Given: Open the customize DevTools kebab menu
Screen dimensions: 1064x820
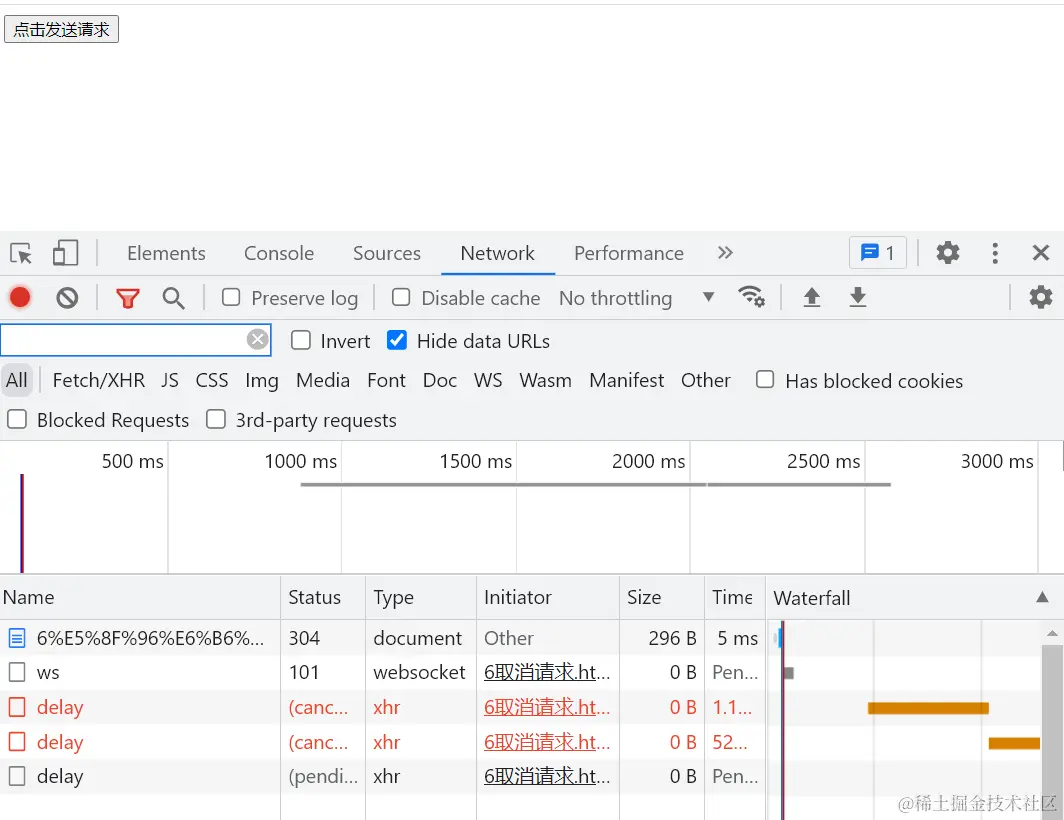Looking at the screenshot, I should pos(995,253).
